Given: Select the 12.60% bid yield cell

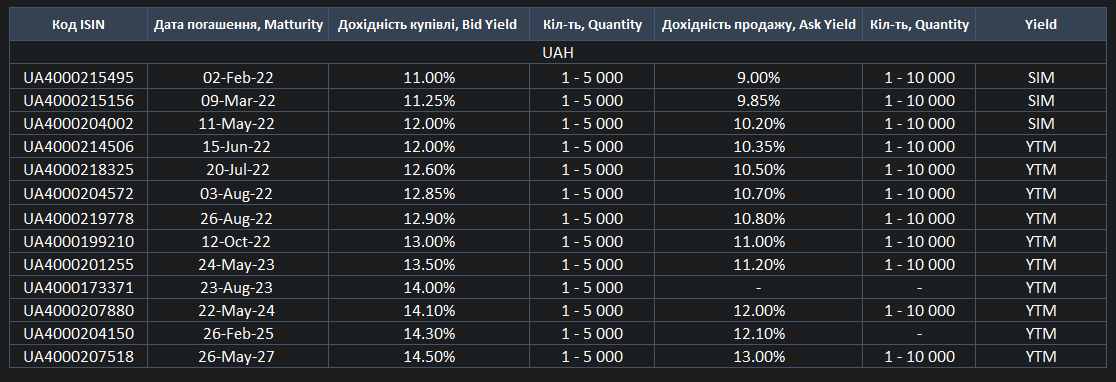Looking at the screenshot, I should pyautogui.click(x=428, y=169).
